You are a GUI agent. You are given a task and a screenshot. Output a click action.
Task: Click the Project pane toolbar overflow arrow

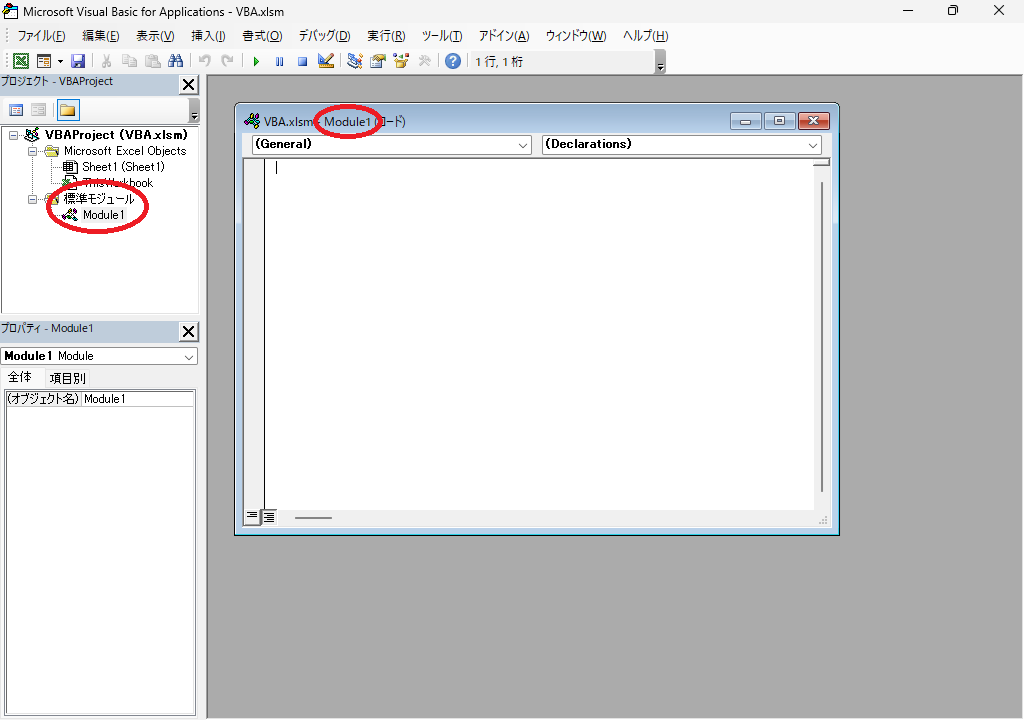tap(194, 111)
